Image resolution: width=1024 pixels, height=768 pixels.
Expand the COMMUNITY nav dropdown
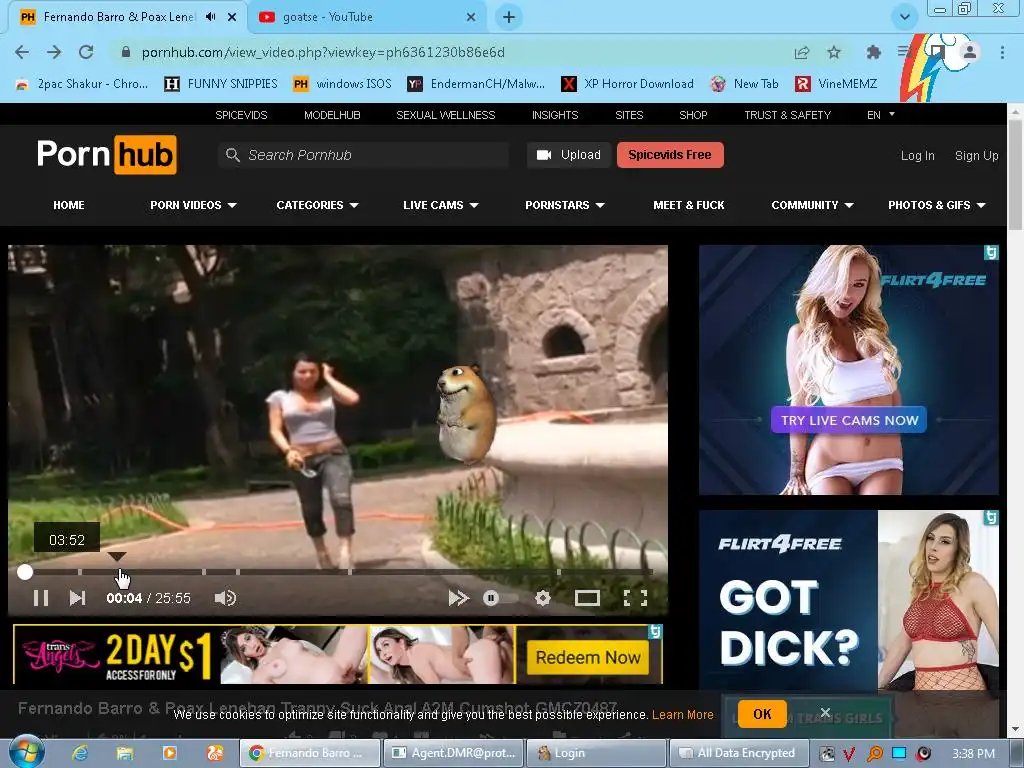(x=812, y=205)
